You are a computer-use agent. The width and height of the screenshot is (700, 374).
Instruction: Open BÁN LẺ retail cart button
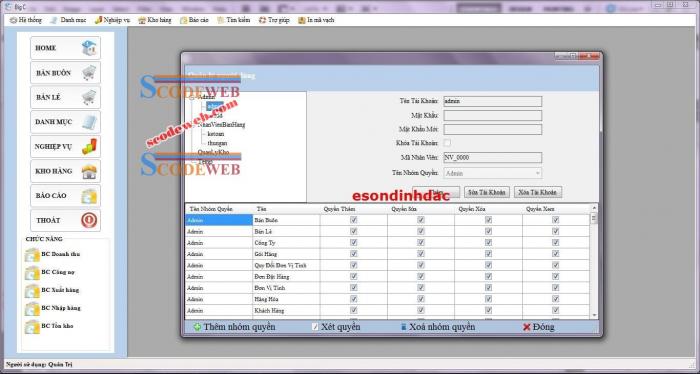click(65, 97)
